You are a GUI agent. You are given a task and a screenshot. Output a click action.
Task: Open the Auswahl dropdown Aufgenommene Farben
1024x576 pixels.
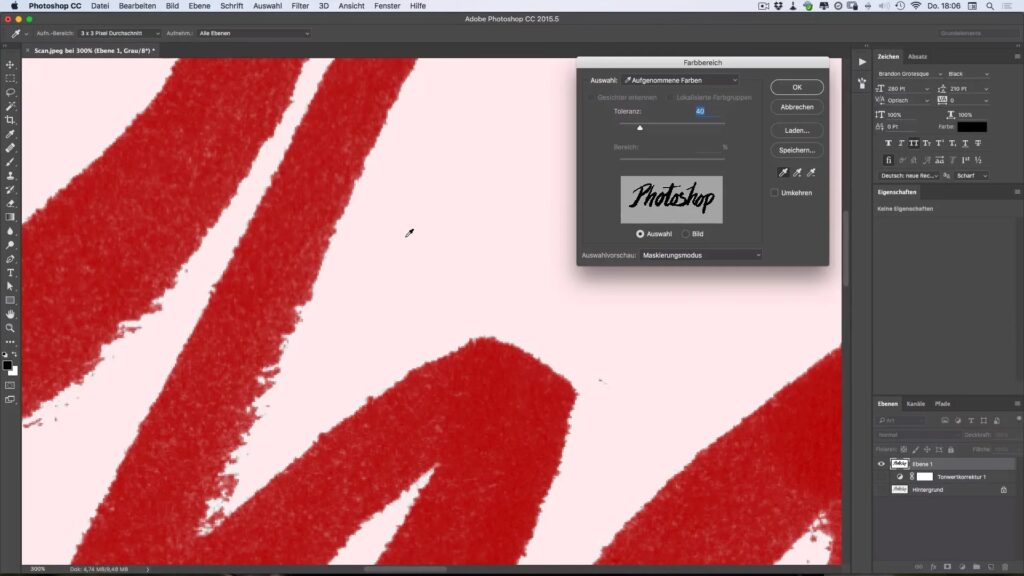[679, 80]
